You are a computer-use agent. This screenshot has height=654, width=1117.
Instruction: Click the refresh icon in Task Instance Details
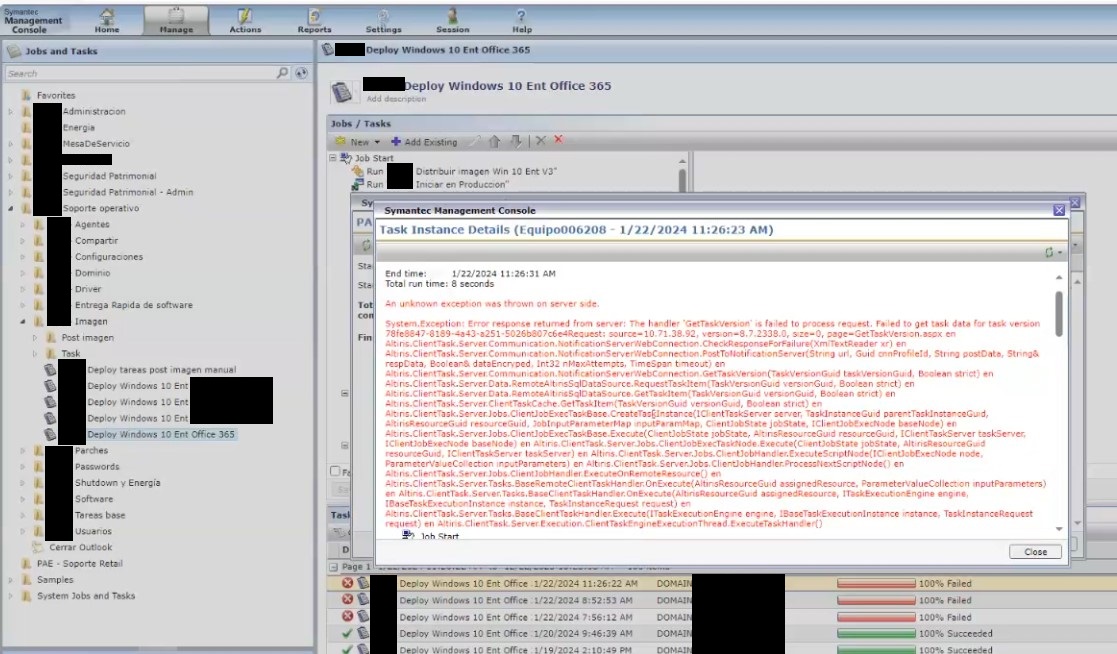click(1049, 252)
